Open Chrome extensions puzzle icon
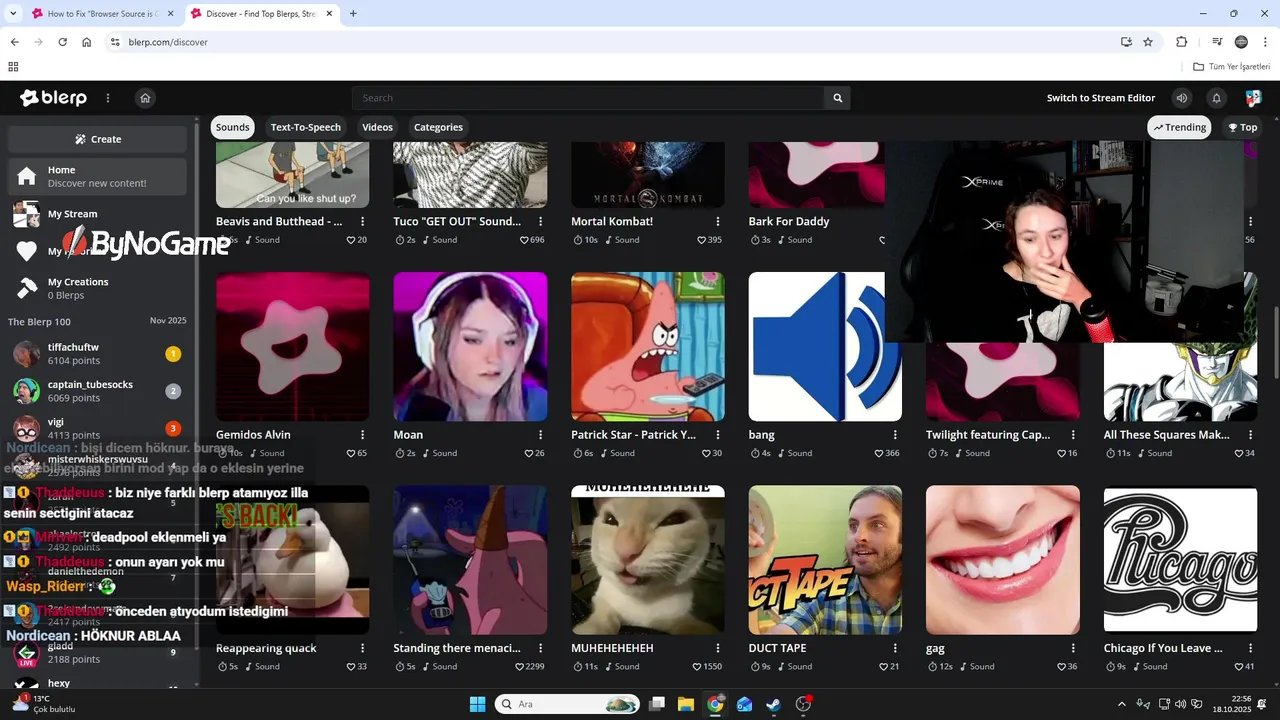 (1182, 42)
